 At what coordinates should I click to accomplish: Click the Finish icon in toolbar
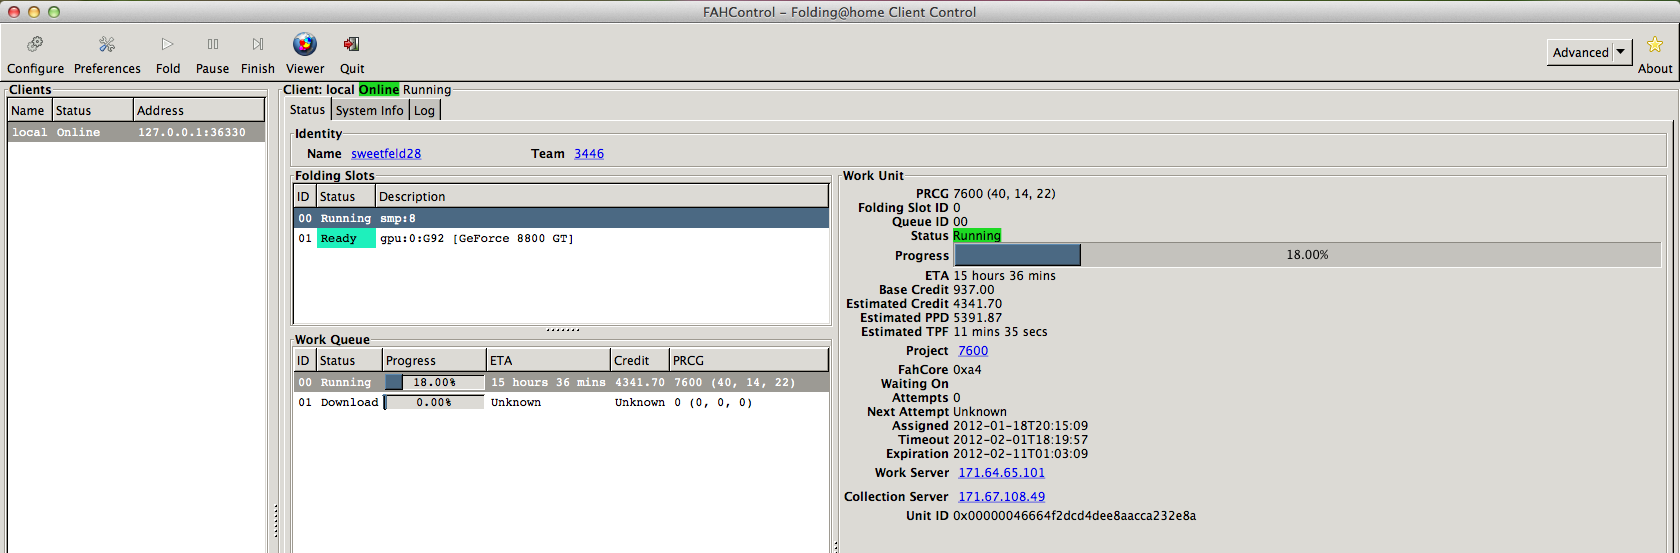click(x=258, y=44)
